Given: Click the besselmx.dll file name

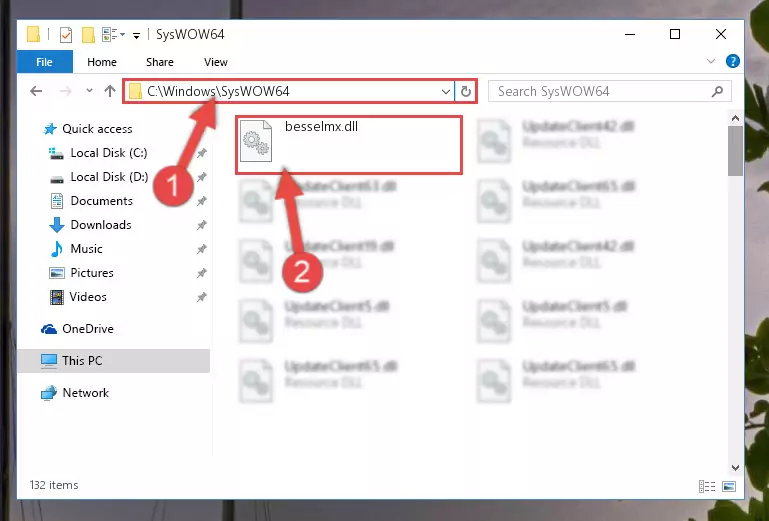Looking at the screenshot, I should pyautogui.click(x=321, y=127).
